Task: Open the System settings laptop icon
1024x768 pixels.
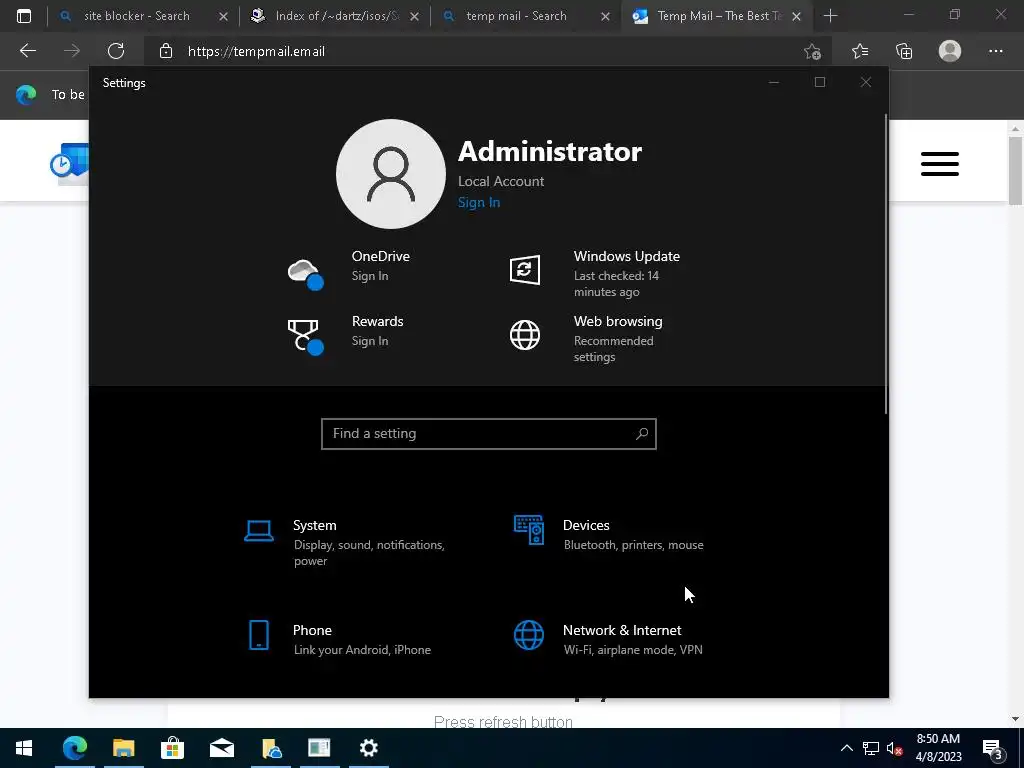Action: pyautogui.click(x=259, y=531)
